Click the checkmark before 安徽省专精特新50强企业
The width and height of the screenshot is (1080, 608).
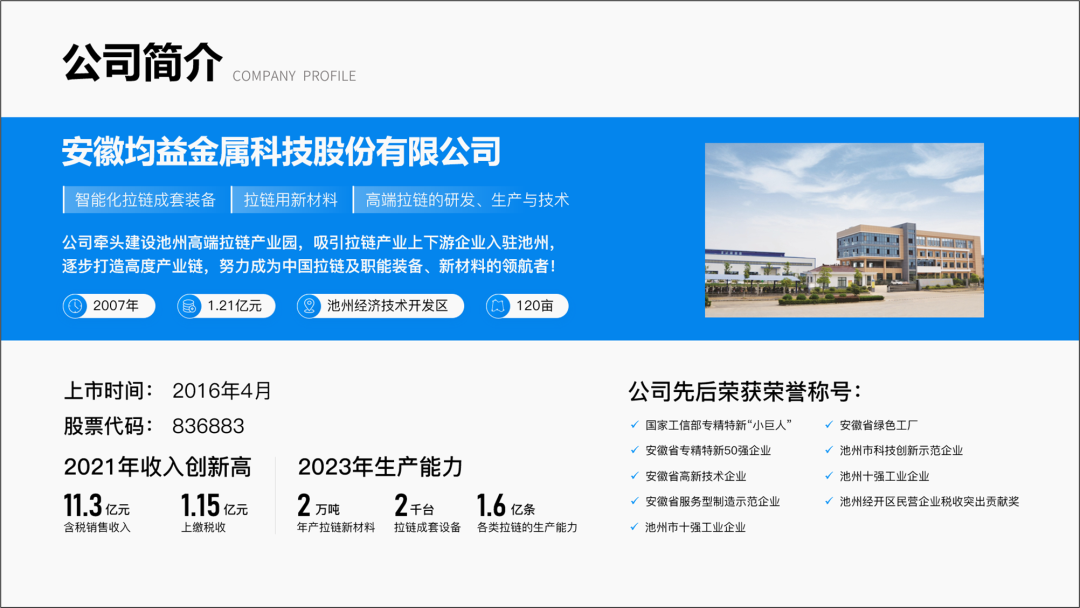click(x=634, y=450)
